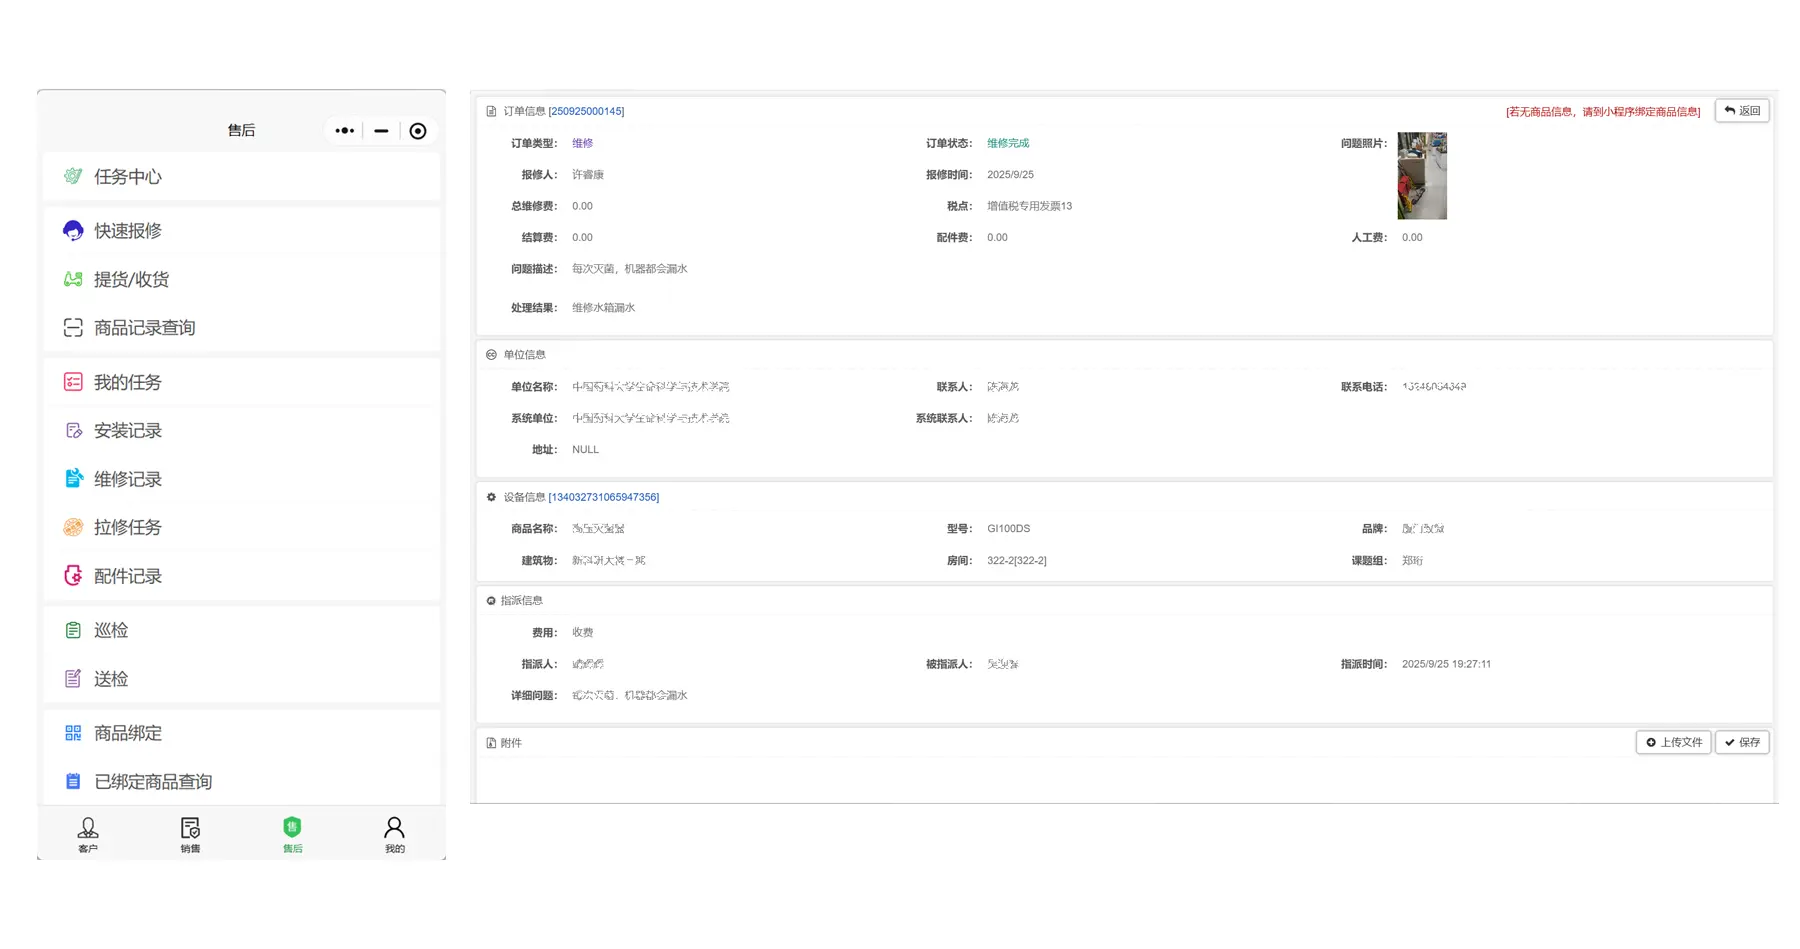Screen dimensions: 1800x949
Task: Open 我的任务 from the menu list
Action: click(x=127, y=382)
